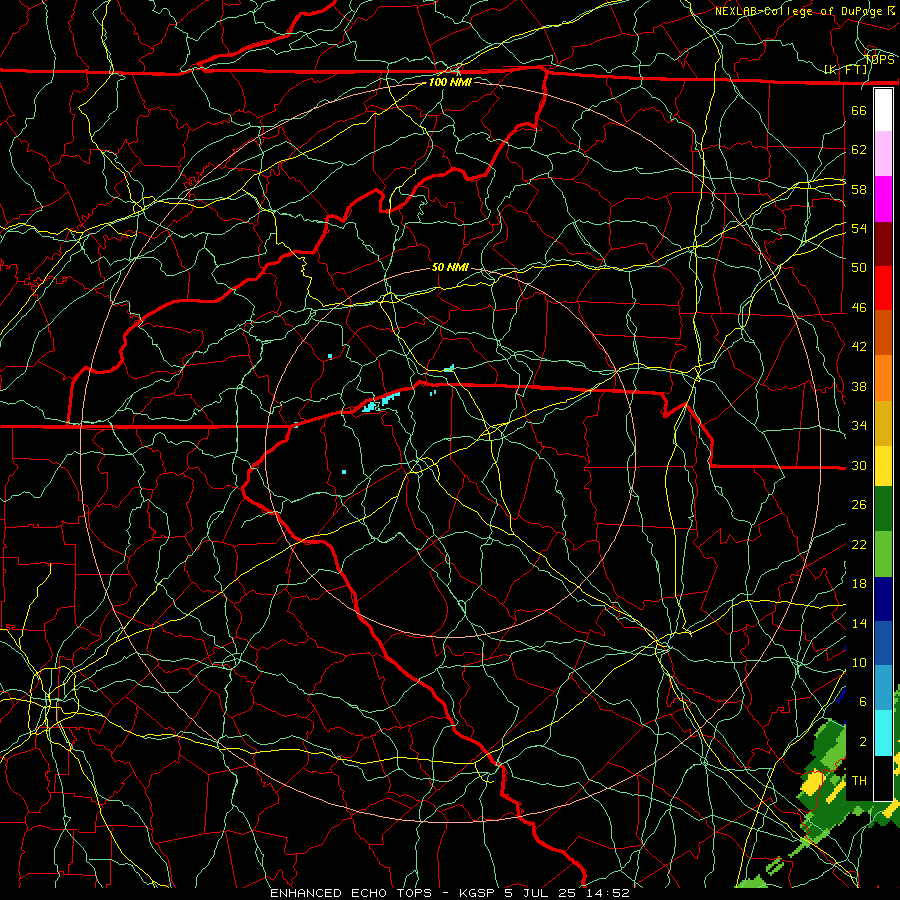Click the 38 value on legend

click(x=859, y=386)
